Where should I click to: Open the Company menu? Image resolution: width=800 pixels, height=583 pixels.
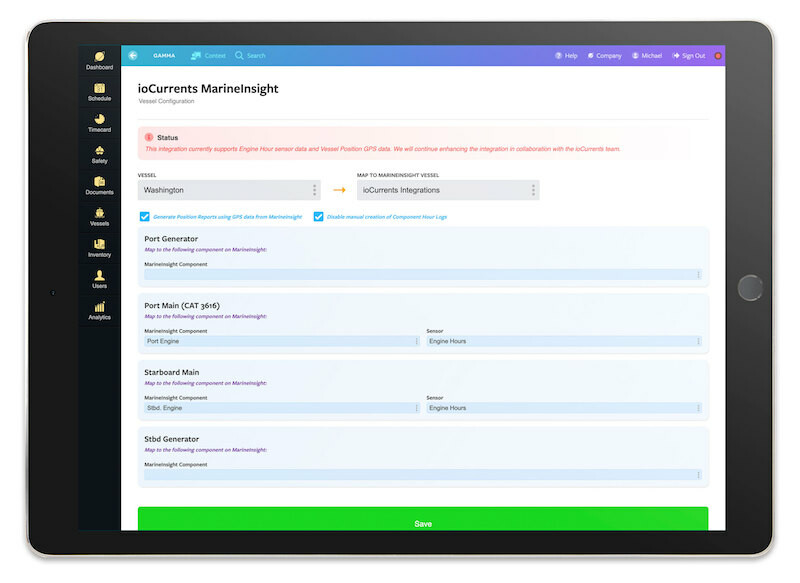point(604,56)
